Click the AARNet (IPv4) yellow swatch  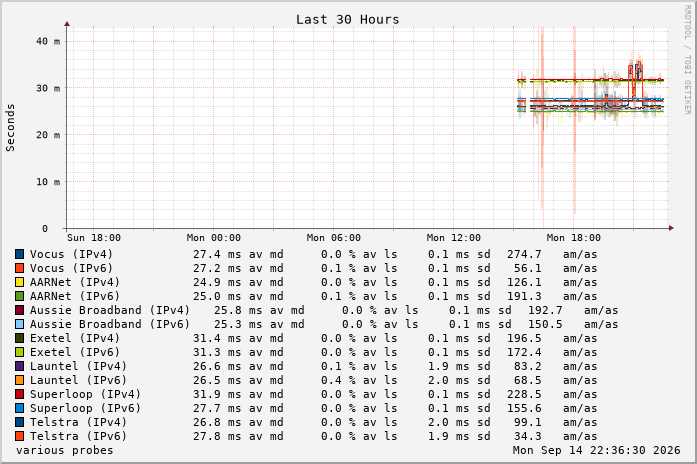pyautogui.click(x=20, y=282)
